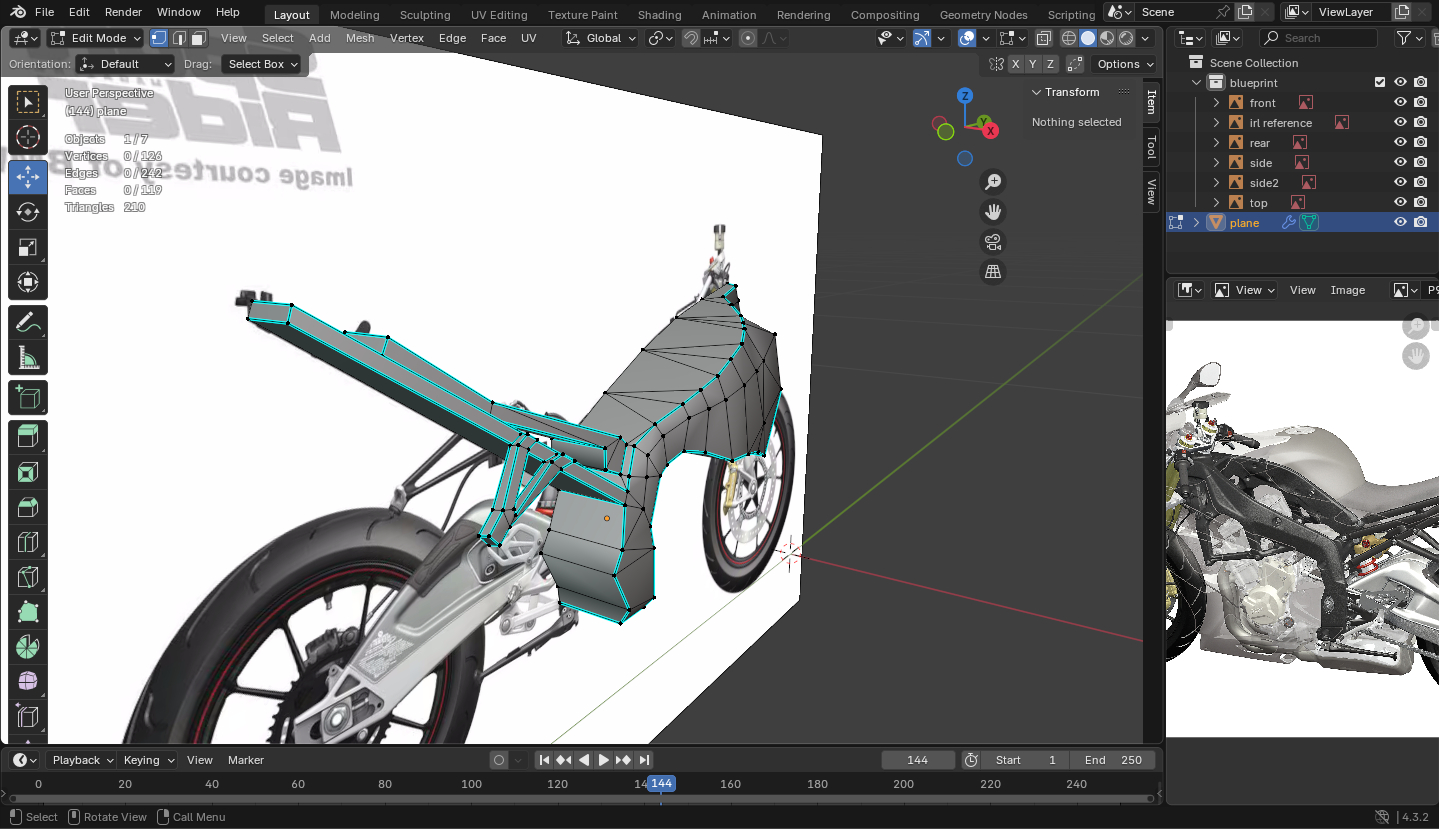The width and height of the screenshot is (1439, 829).
Task: Hide the plane object in outliner
Action: click(1400, 222)
